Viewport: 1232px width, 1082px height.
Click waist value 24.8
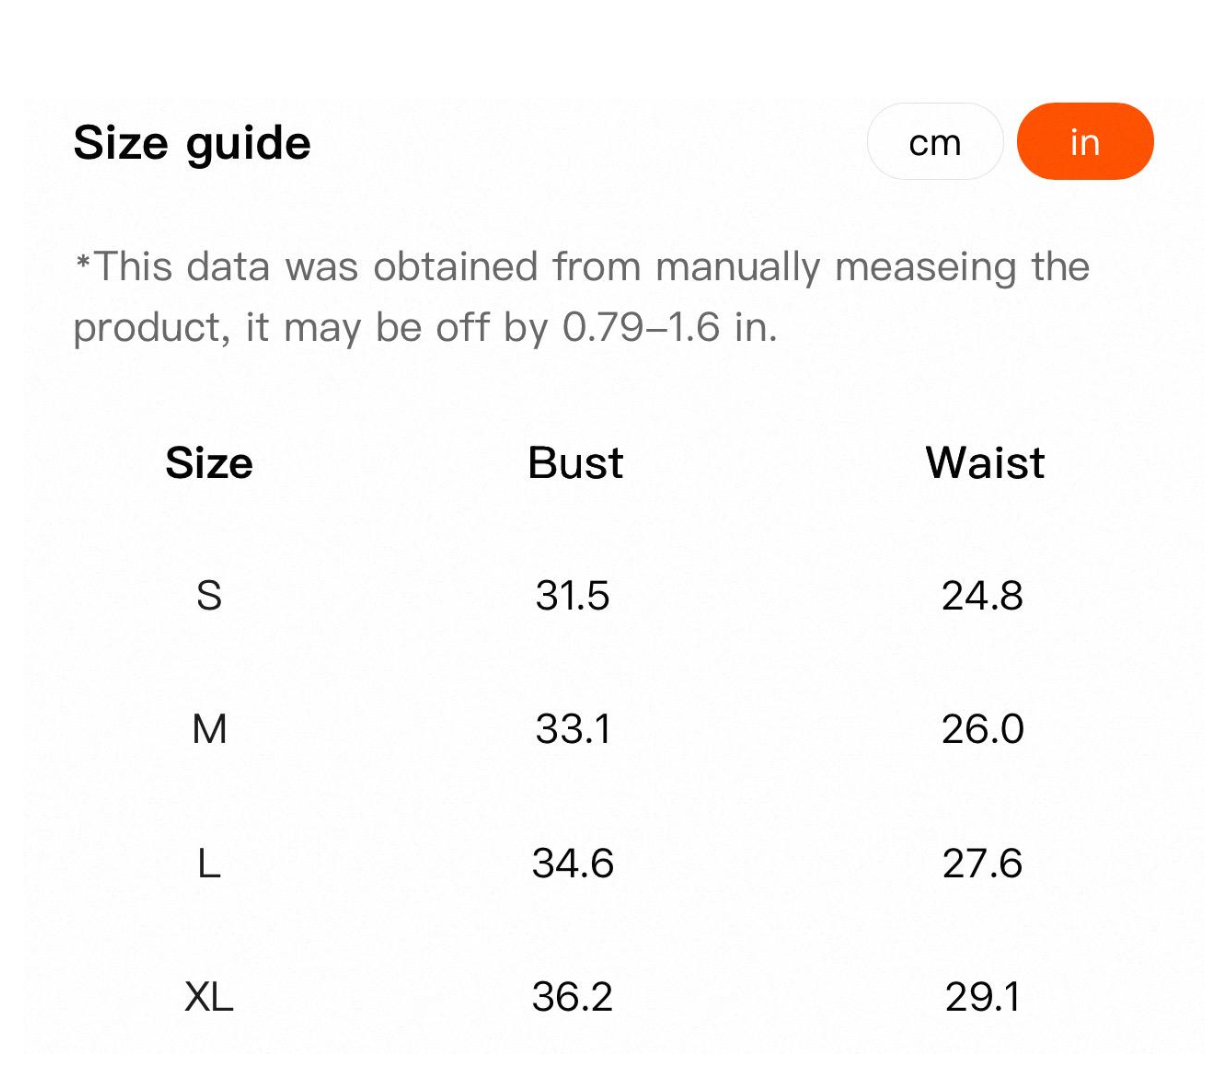coord(982,596)
